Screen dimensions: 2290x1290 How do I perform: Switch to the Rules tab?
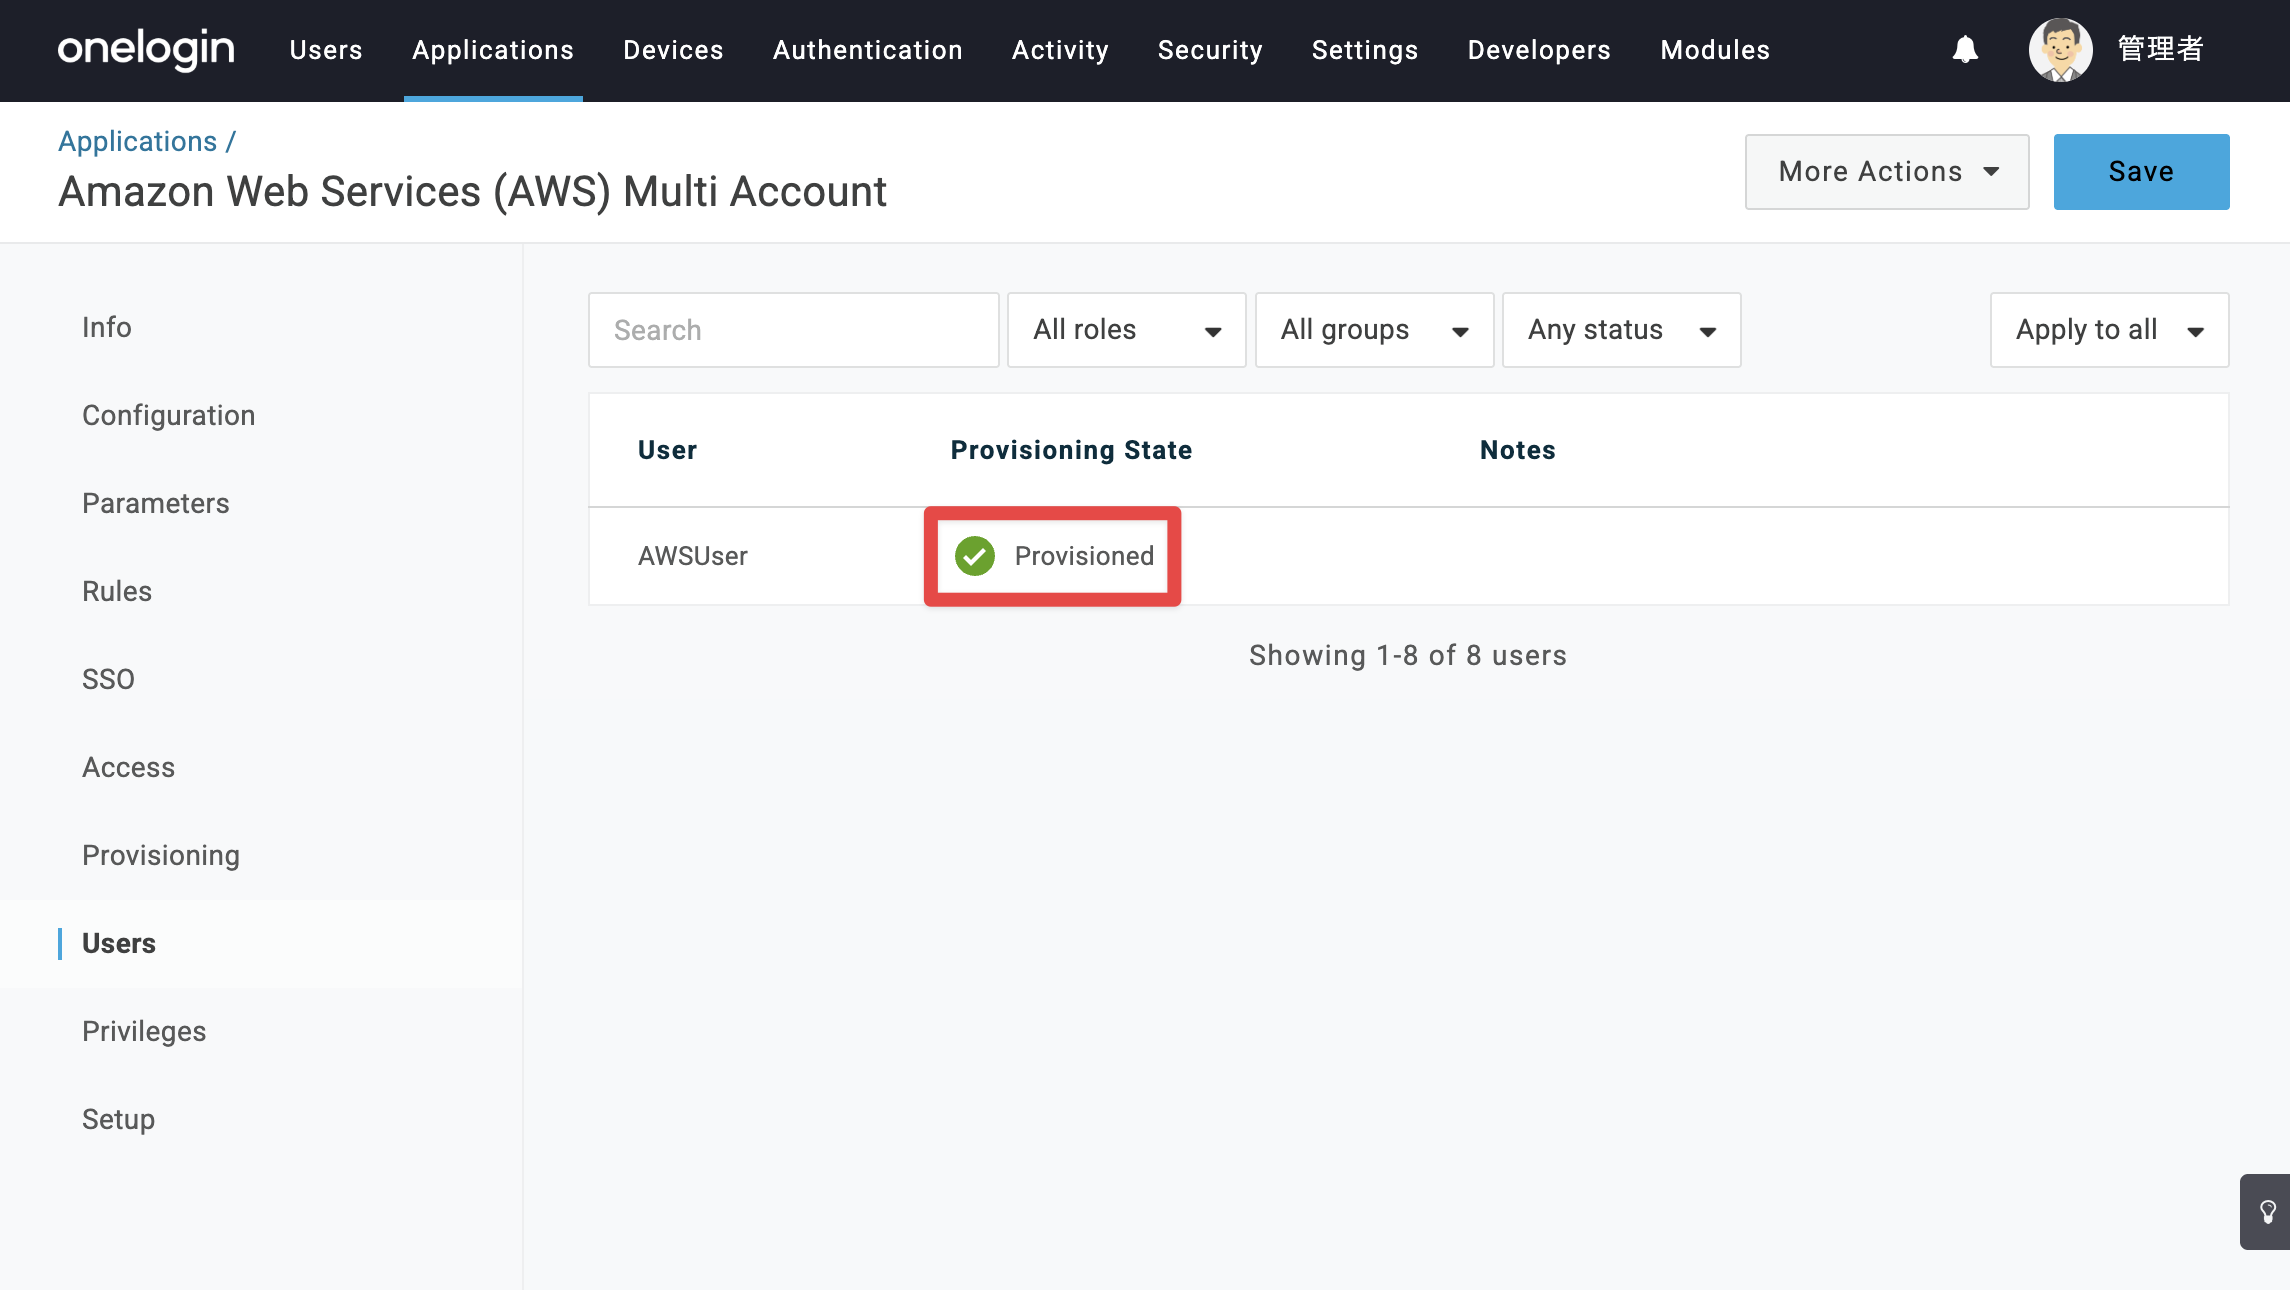coord(117,592)
